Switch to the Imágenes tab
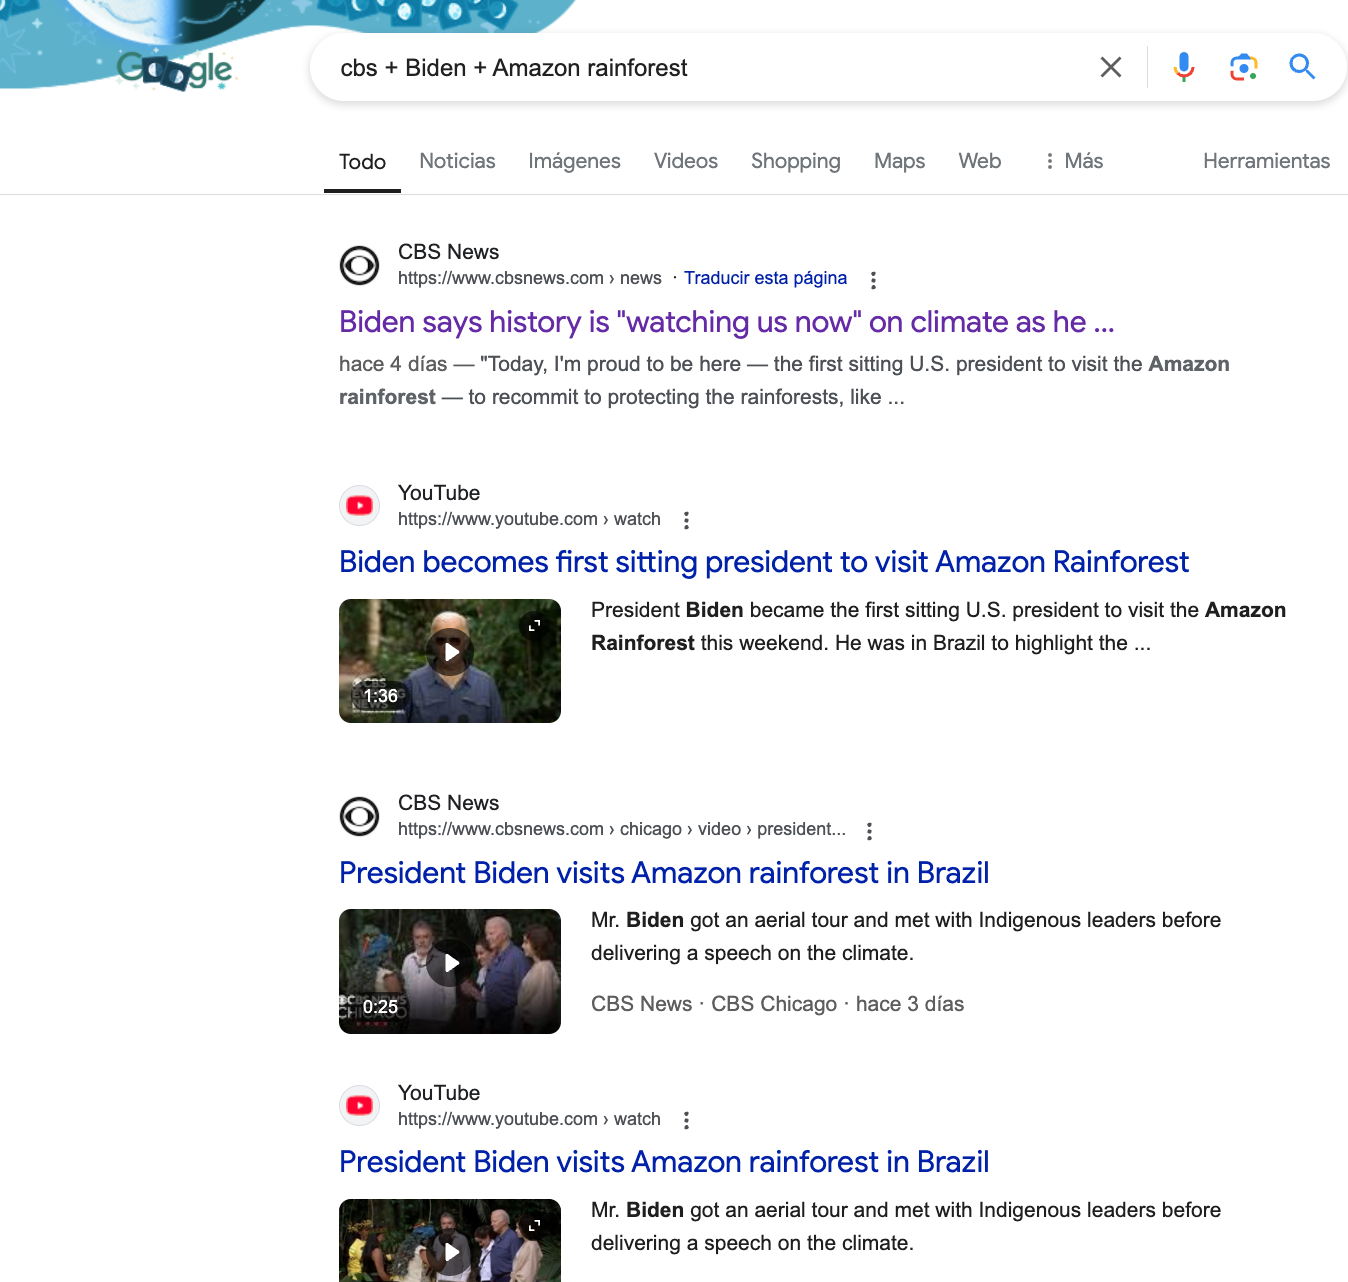 click(574, 161)
